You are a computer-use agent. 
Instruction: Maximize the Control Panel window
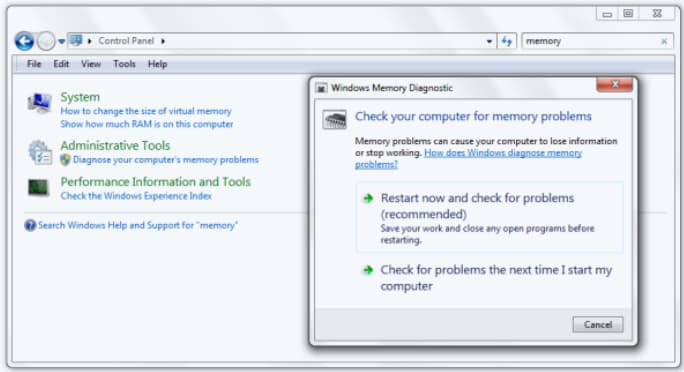click(628, 14)
